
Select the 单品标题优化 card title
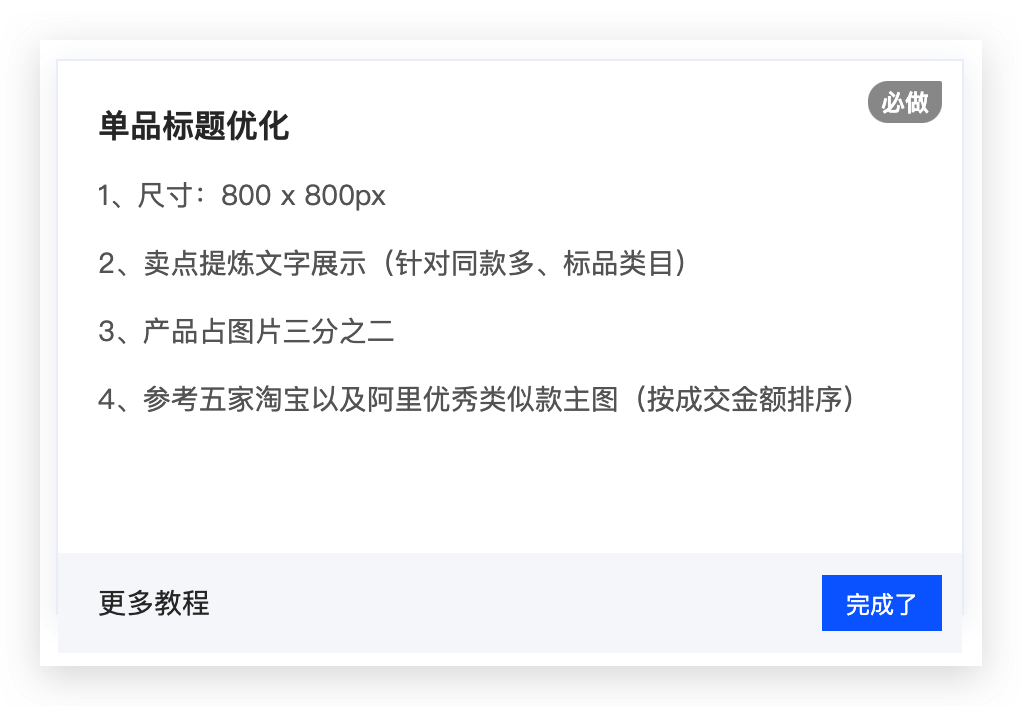[194, 126]
